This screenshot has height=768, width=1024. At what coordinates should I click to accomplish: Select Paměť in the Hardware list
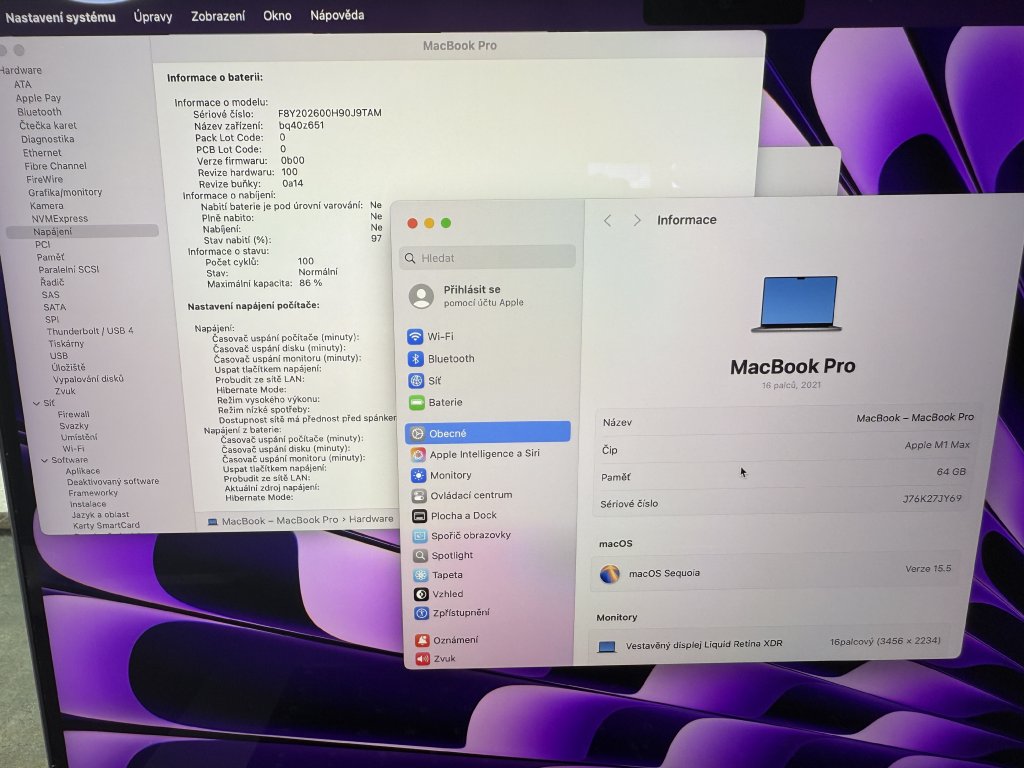pos(50,257)
